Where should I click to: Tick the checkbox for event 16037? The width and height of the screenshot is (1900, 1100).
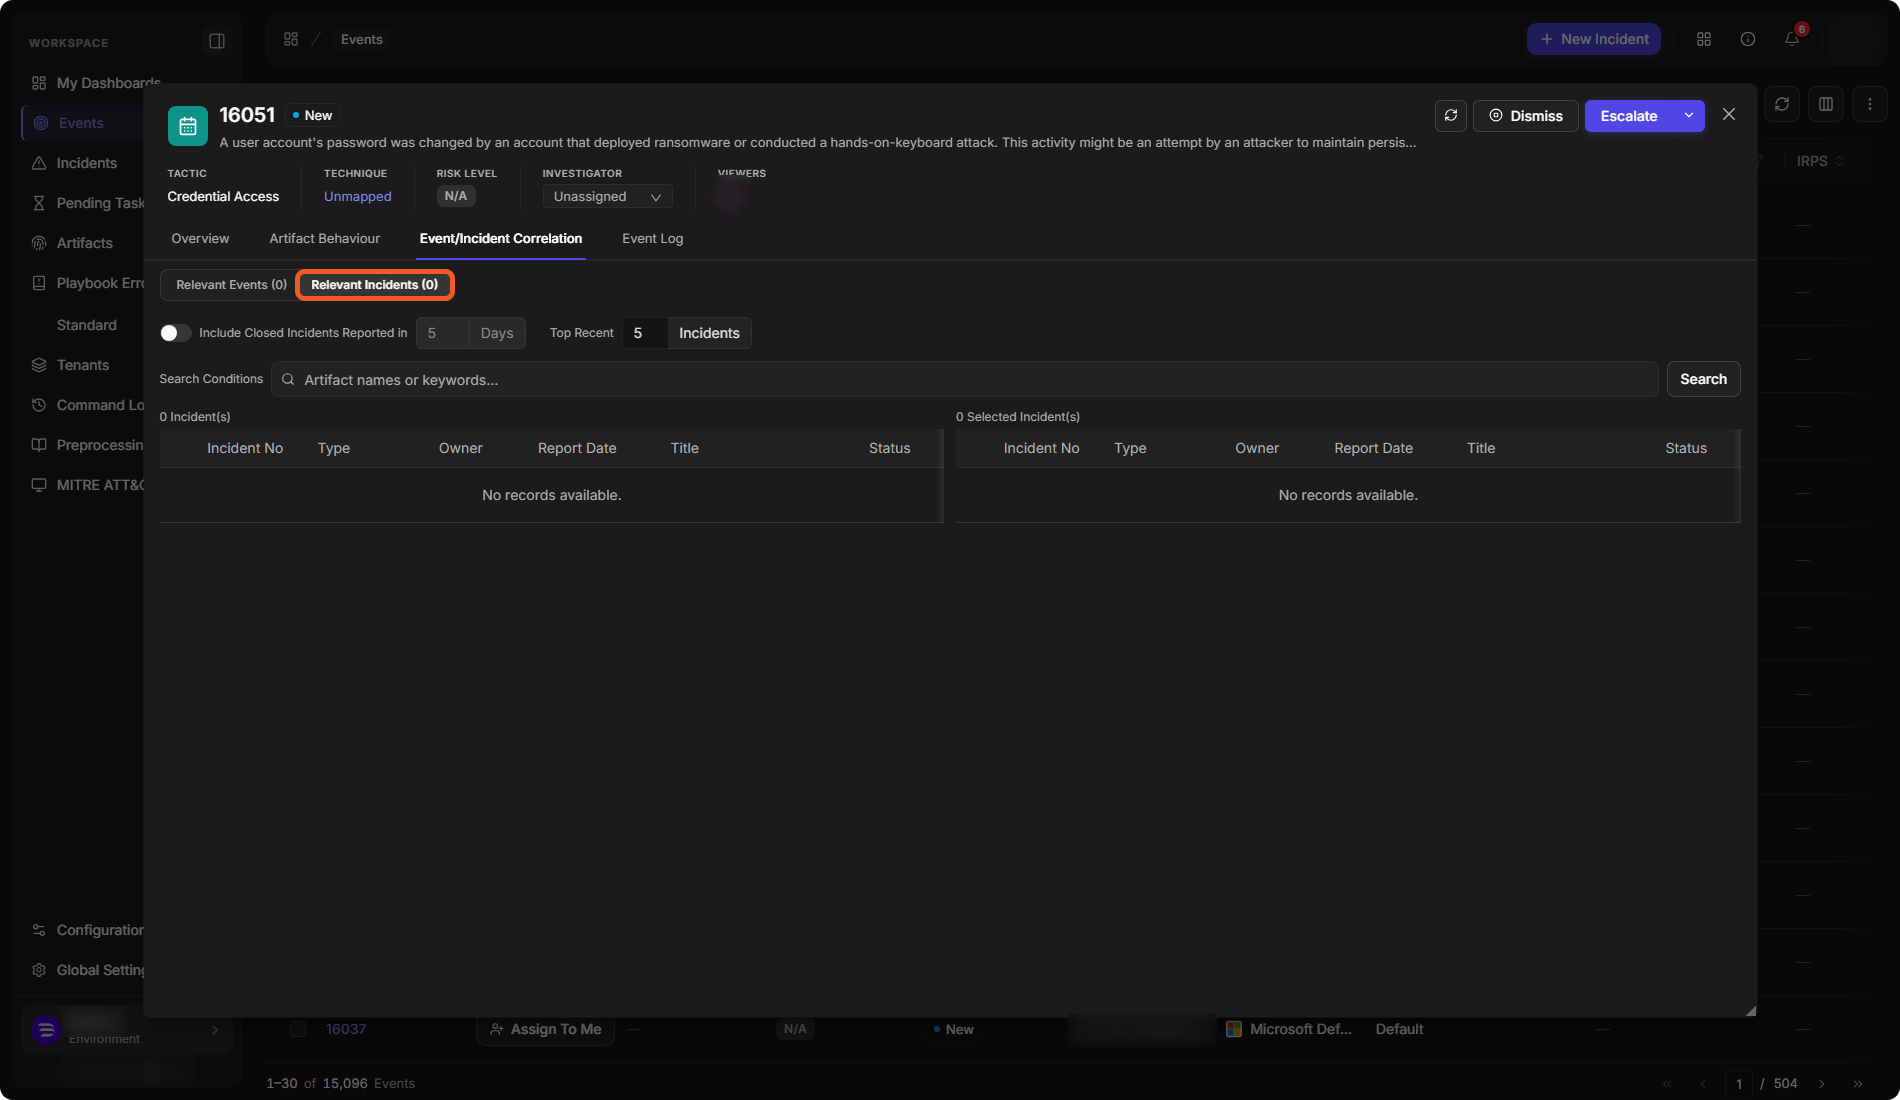(x=298, y=1029)
